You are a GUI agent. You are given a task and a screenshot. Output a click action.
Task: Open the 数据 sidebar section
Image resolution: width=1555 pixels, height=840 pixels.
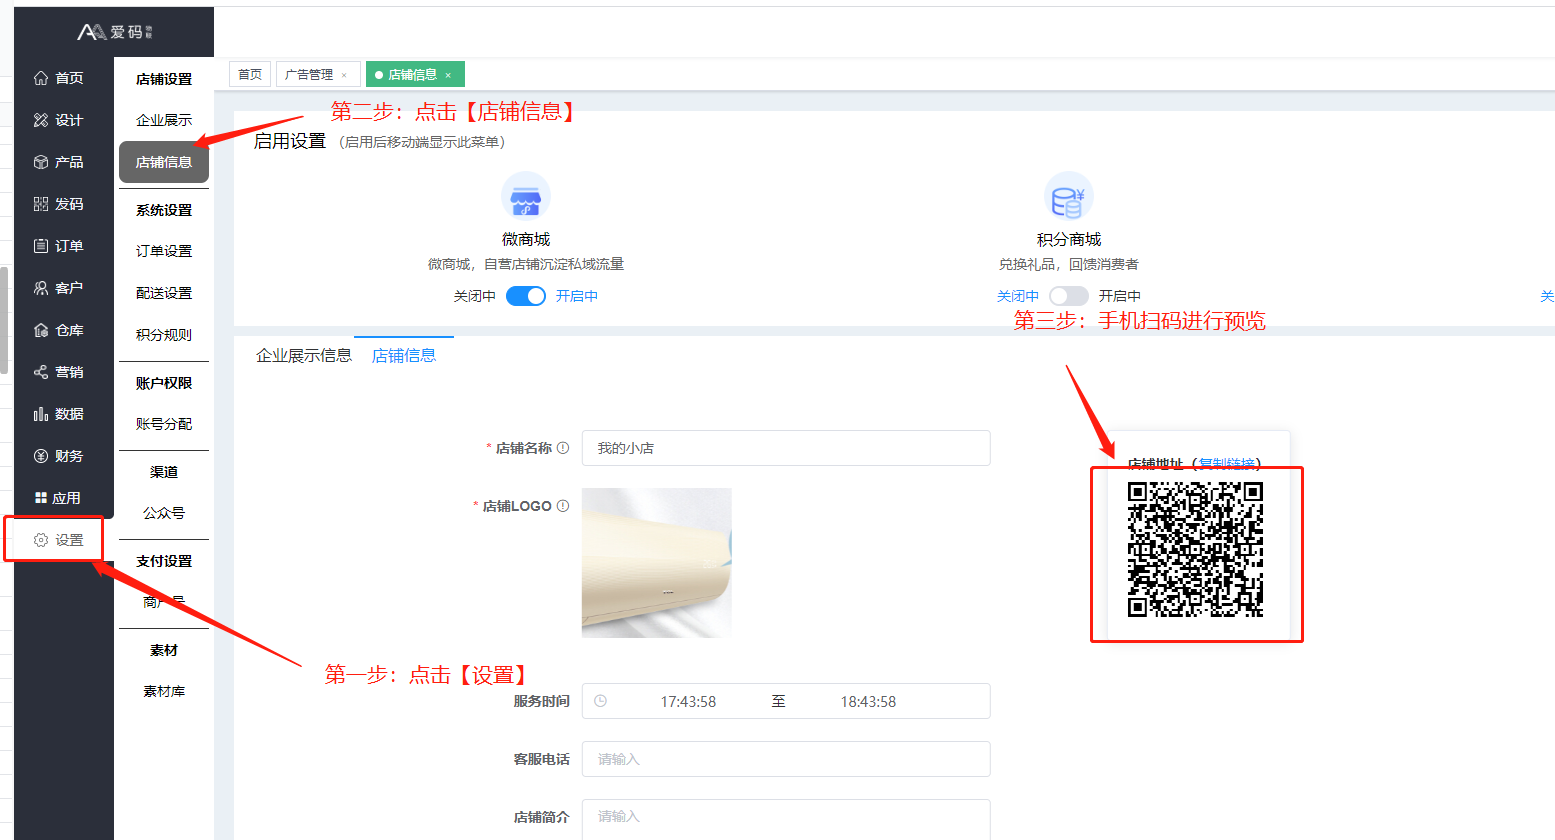point(59,414)
